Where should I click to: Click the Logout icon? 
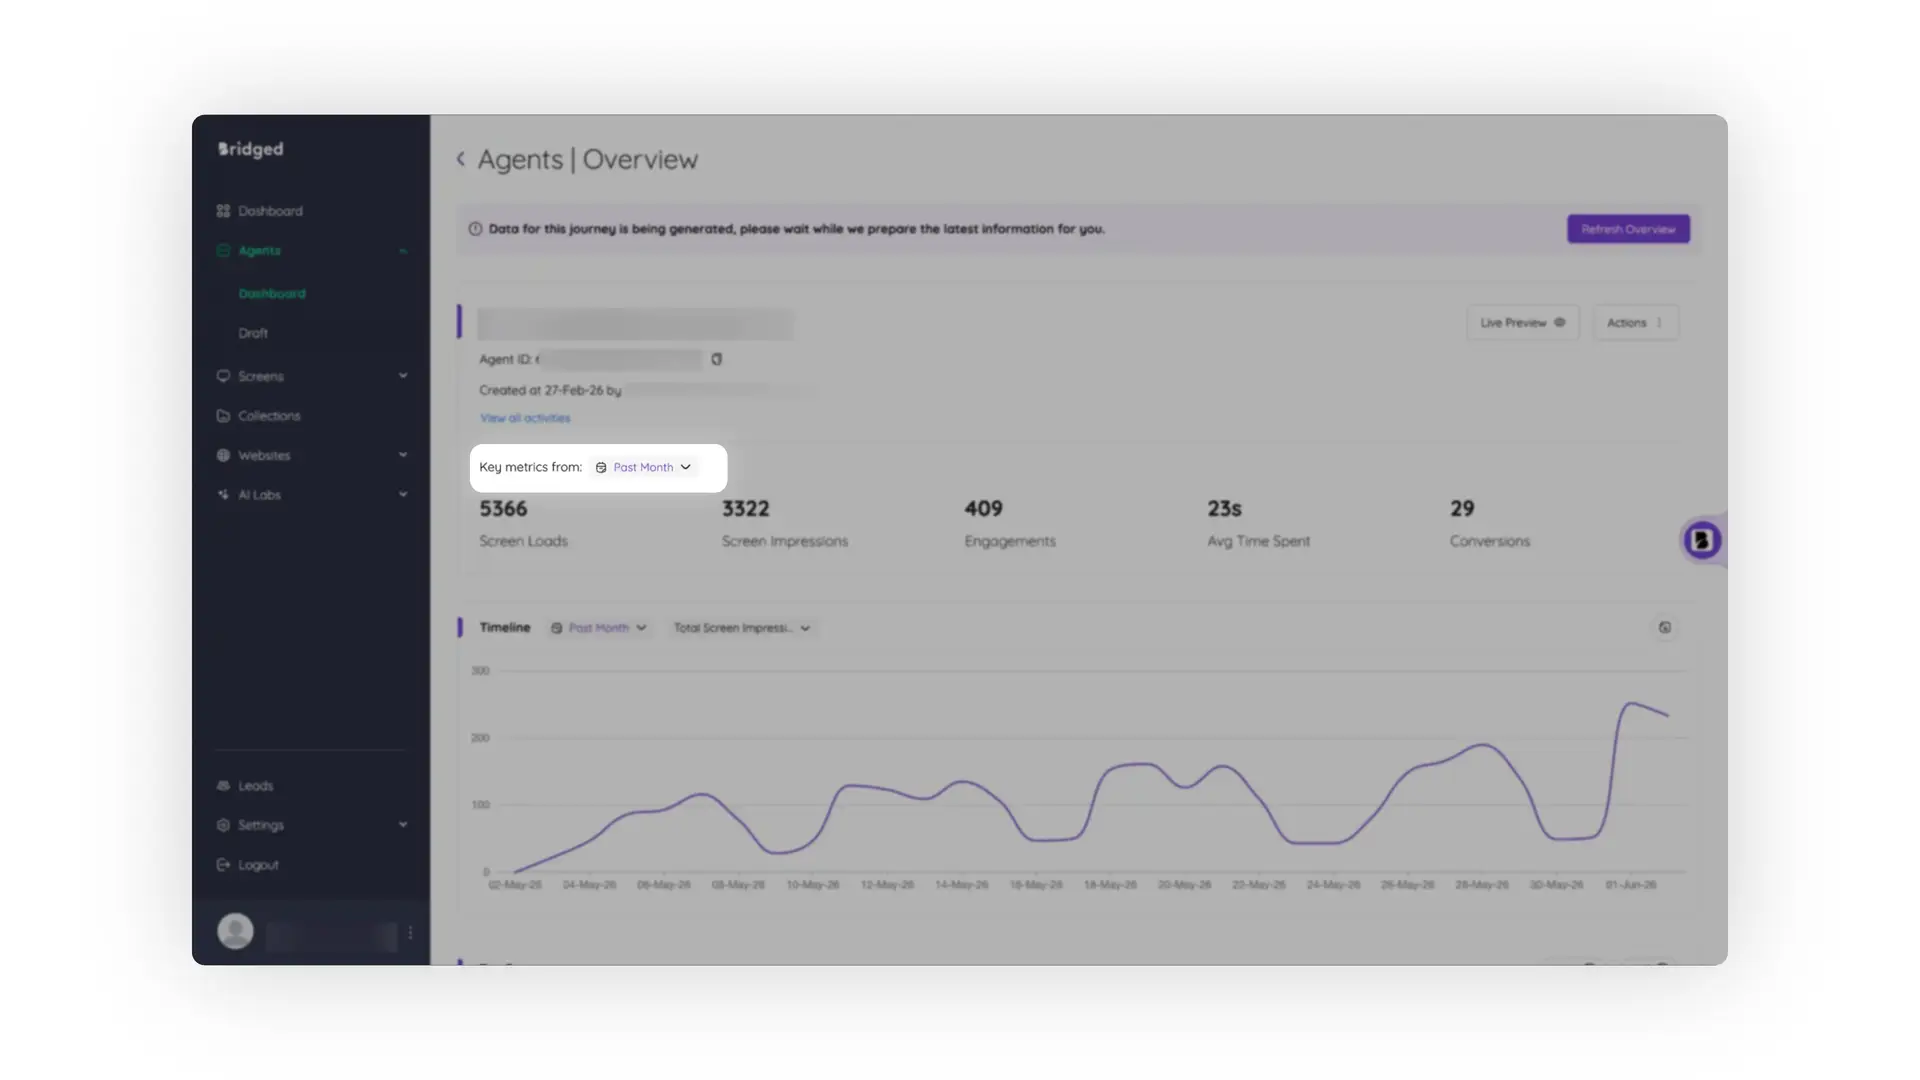click(223, 865)
